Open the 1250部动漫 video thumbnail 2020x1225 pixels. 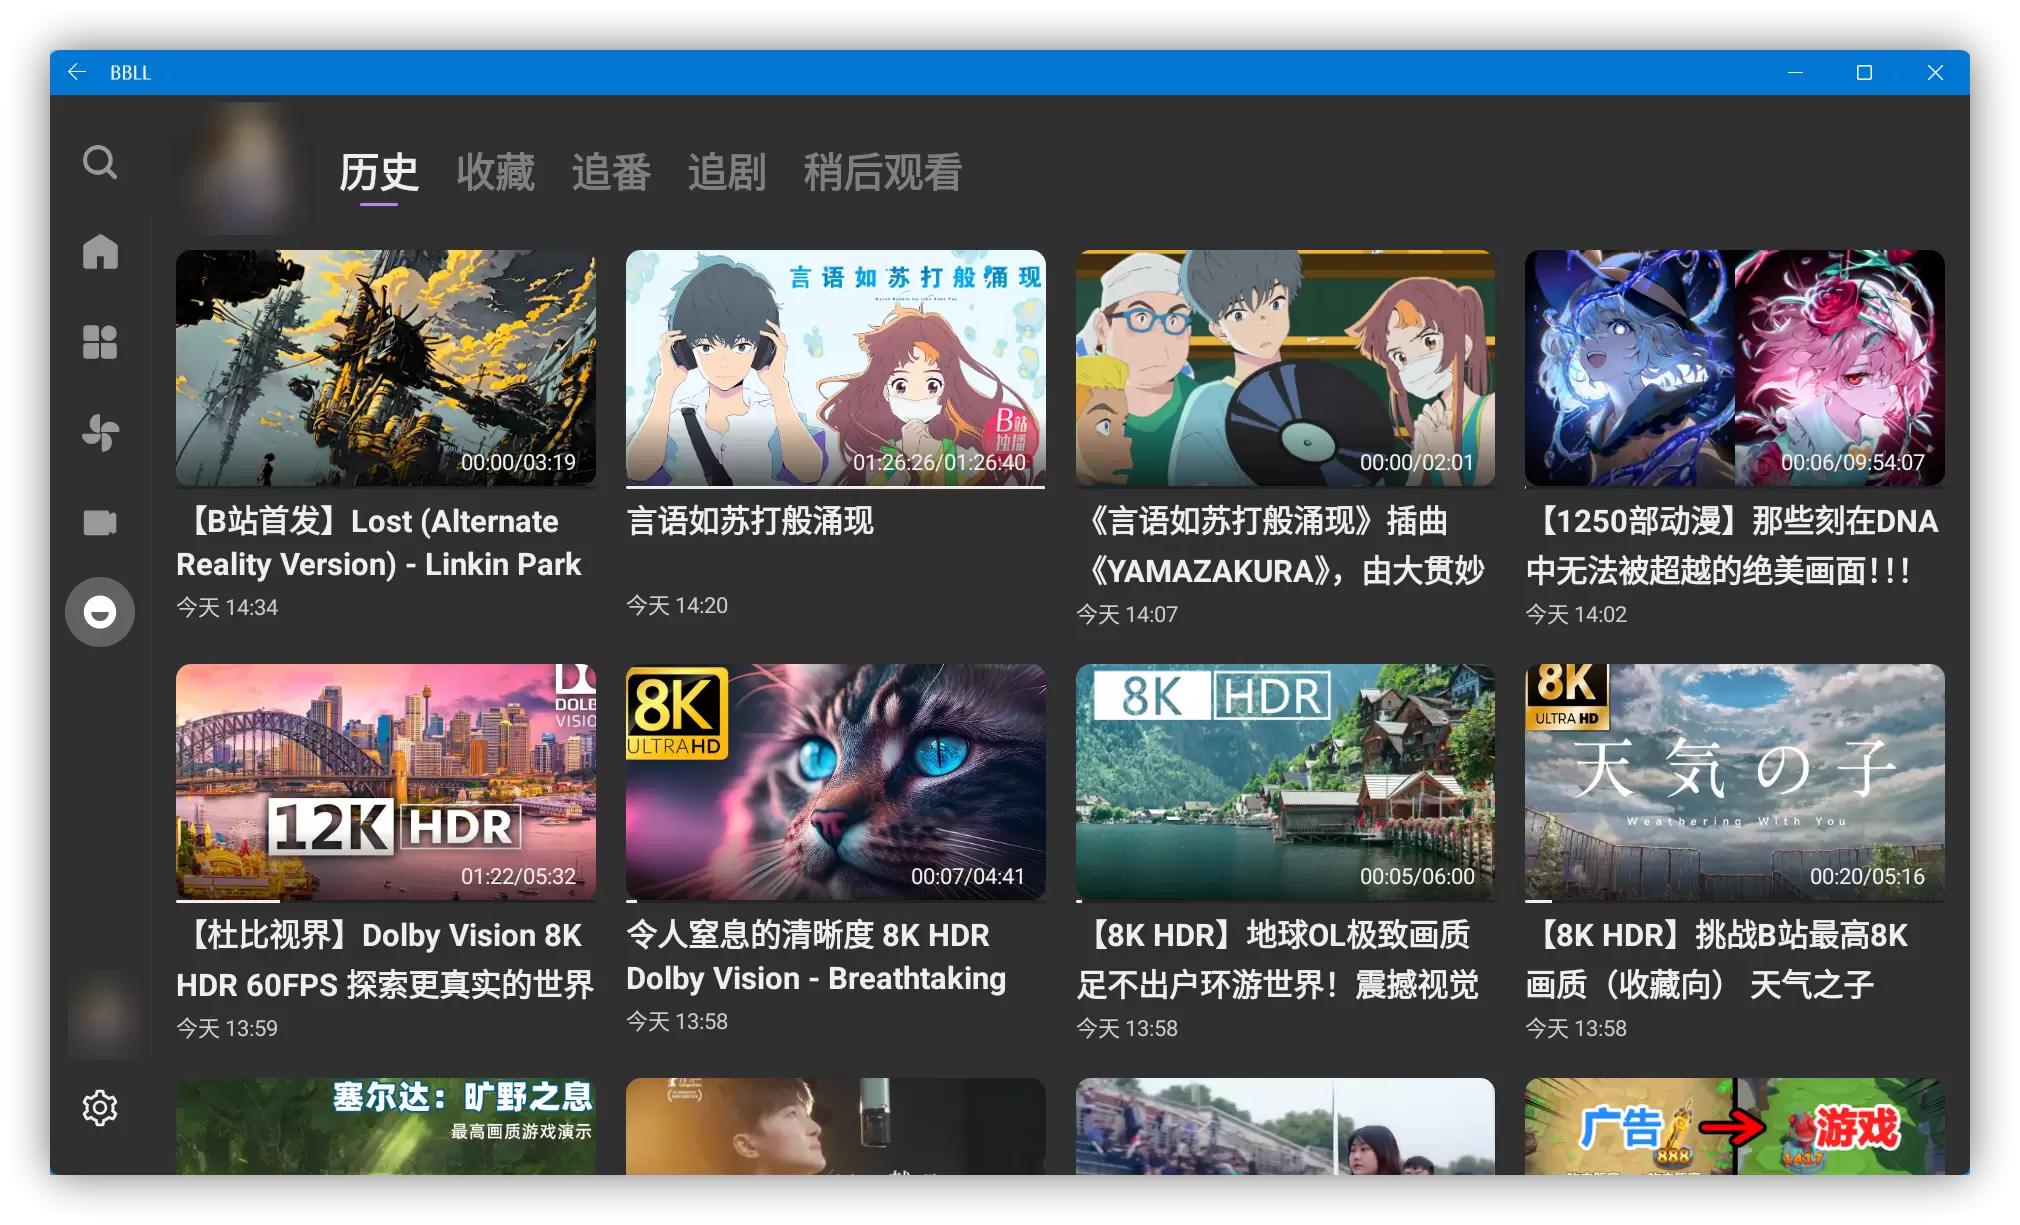1735,368
